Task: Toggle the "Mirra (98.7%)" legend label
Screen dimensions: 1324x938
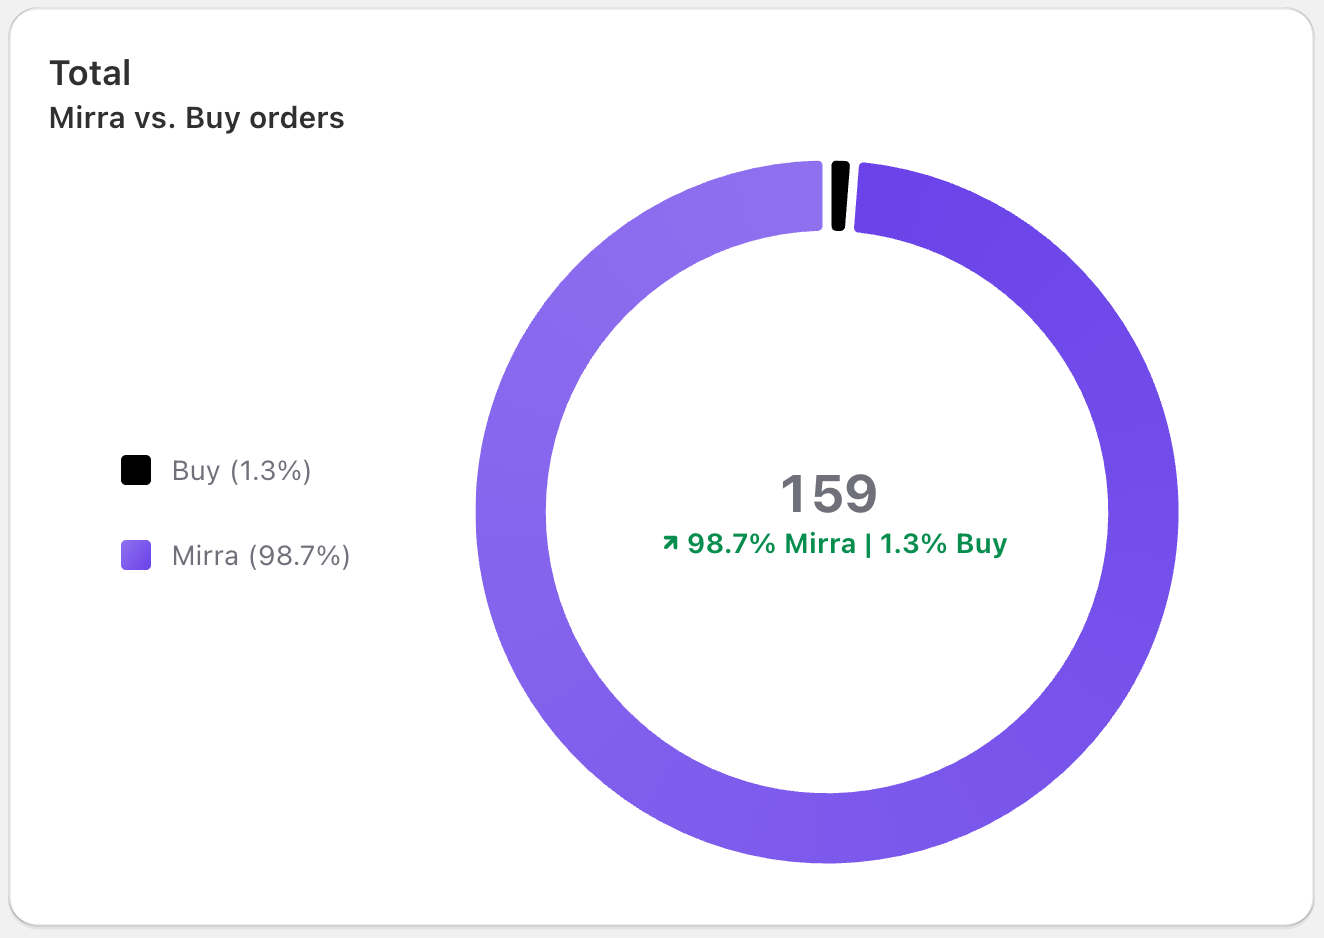Action: click(x=261, y=555)
